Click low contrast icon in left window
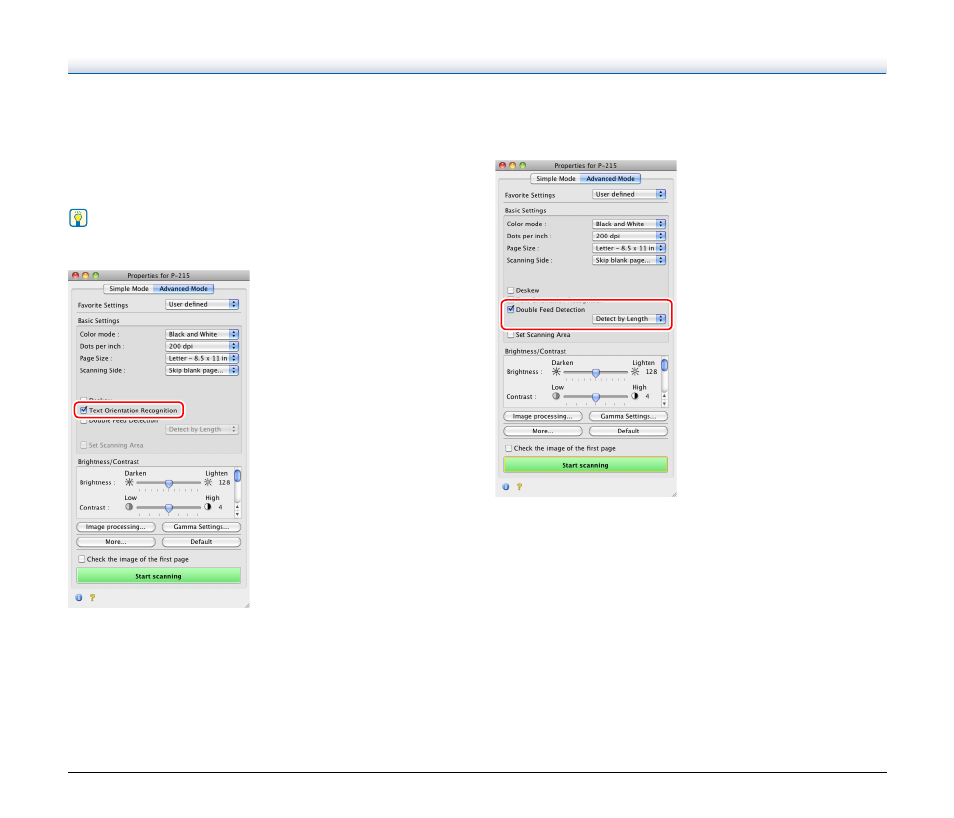 (129, 506)
